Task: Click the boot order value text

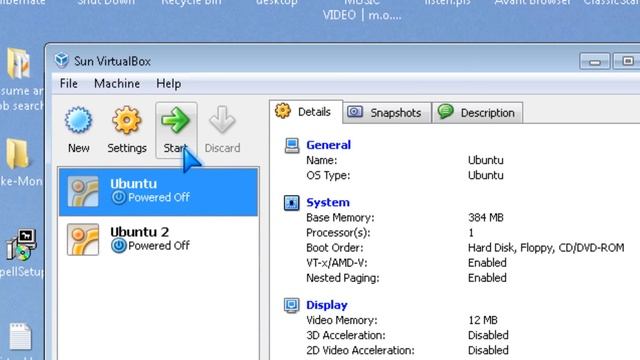Action: coord(546,248)
